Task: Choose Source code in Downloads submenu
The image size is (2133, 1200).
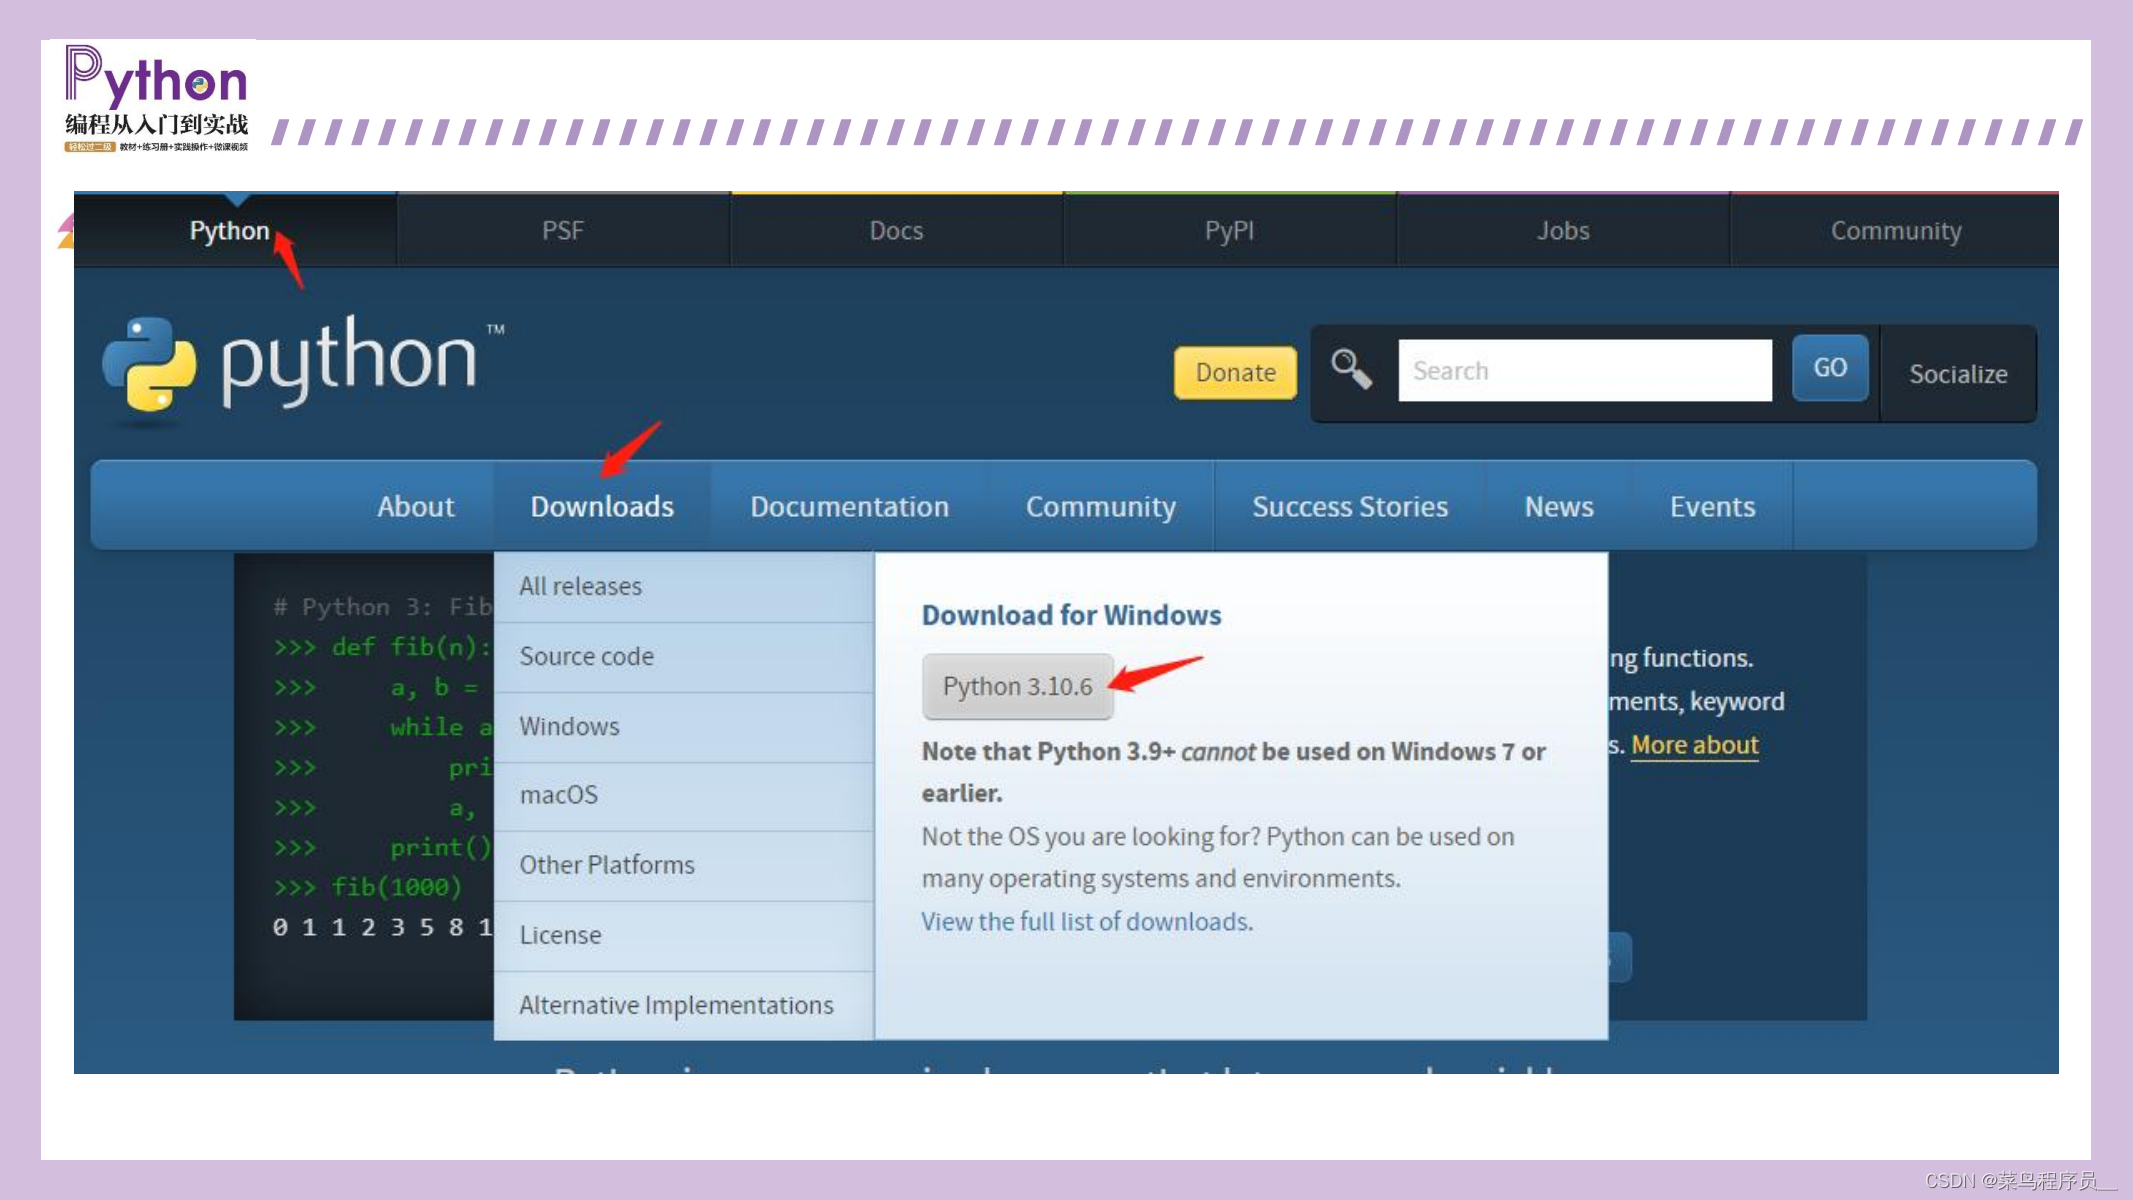Action: tap(684, 657)
